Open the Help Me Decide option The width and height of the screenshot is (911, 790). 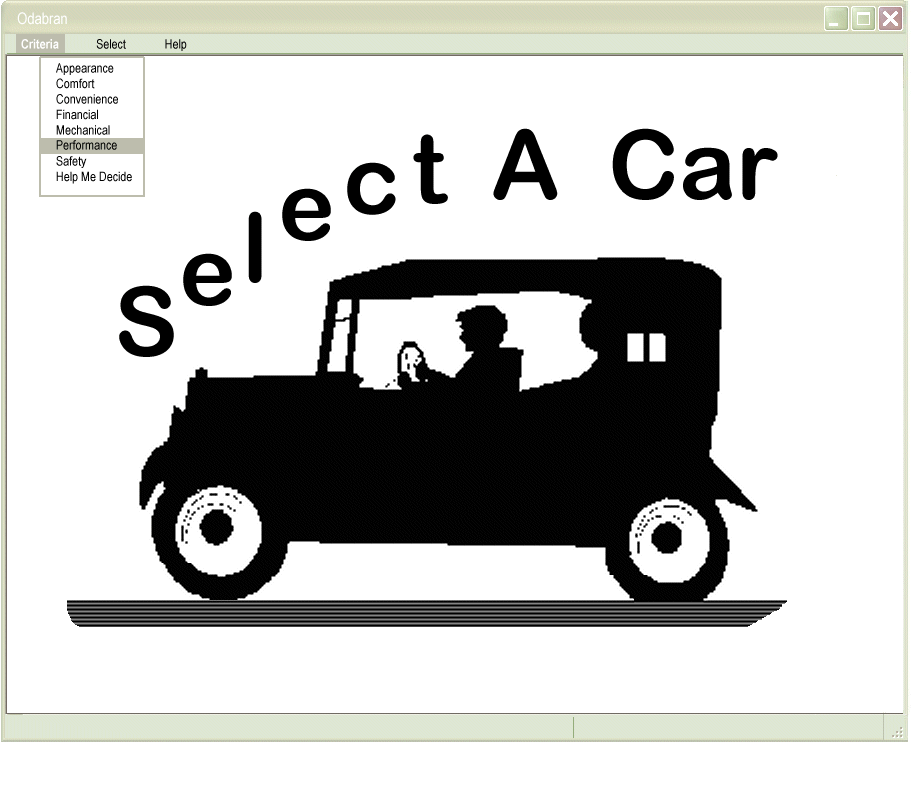[x=94, y=177]
